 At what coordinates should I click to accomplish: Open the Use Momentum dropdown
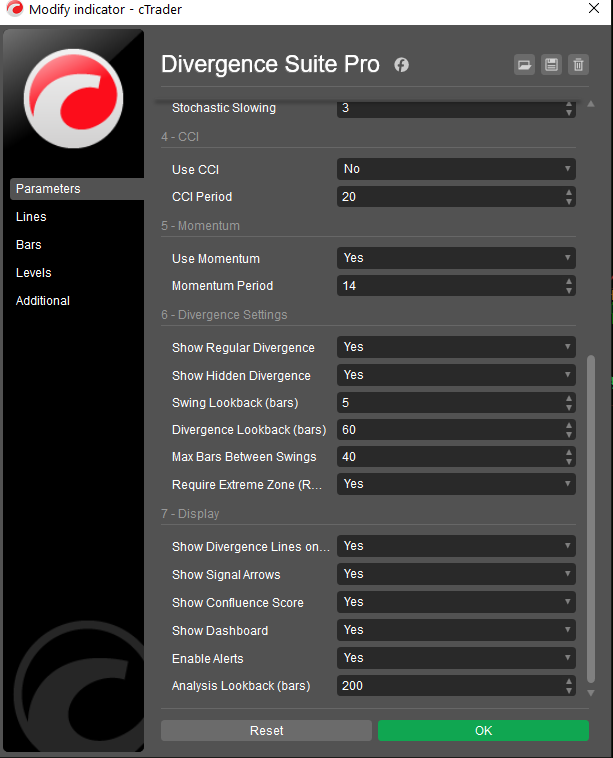456,258
